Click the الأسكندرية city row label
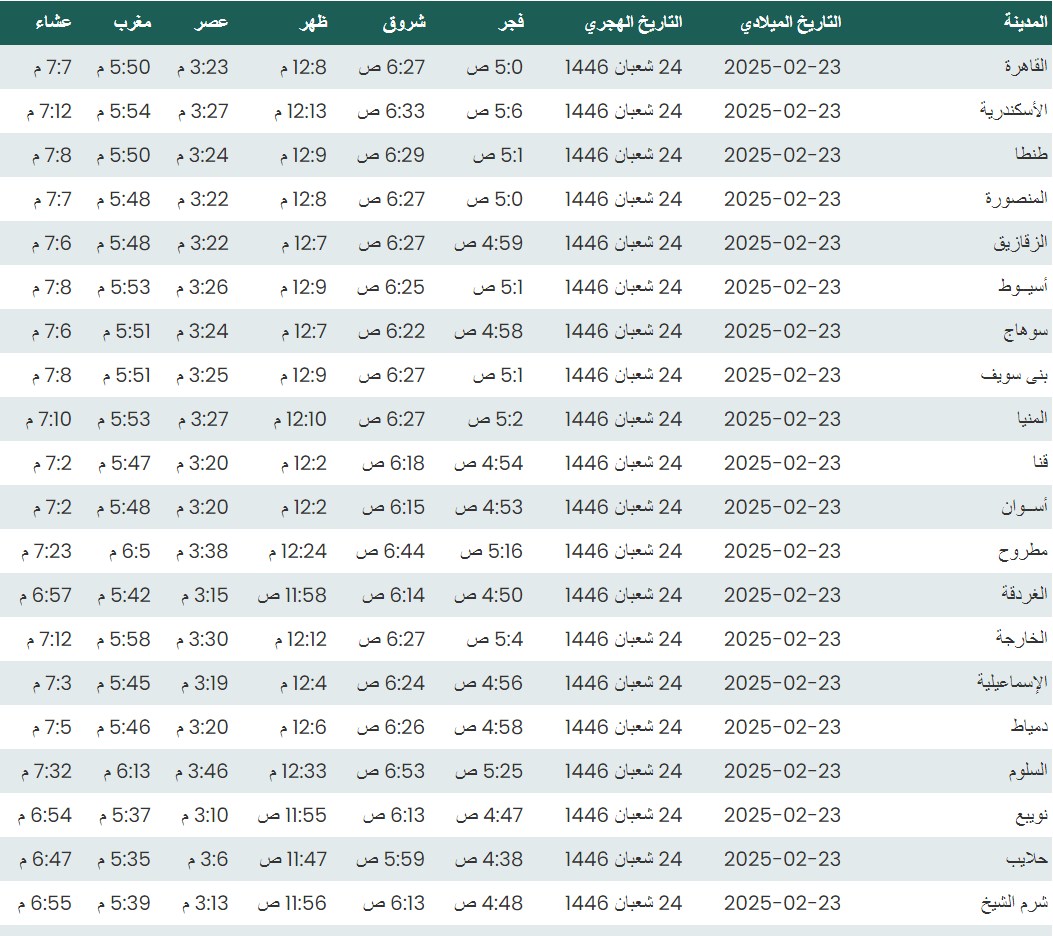 1013,111
